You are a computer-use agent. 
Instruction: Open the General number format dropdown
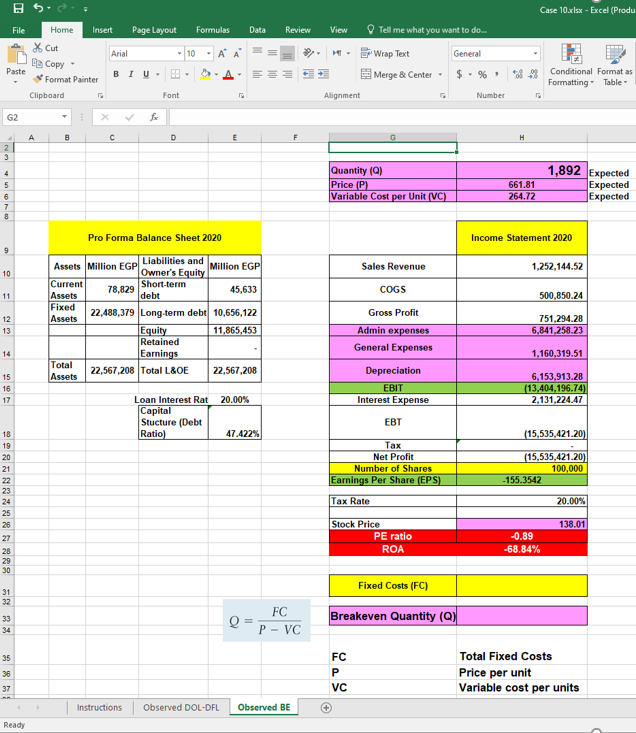(x=536, y=53)
